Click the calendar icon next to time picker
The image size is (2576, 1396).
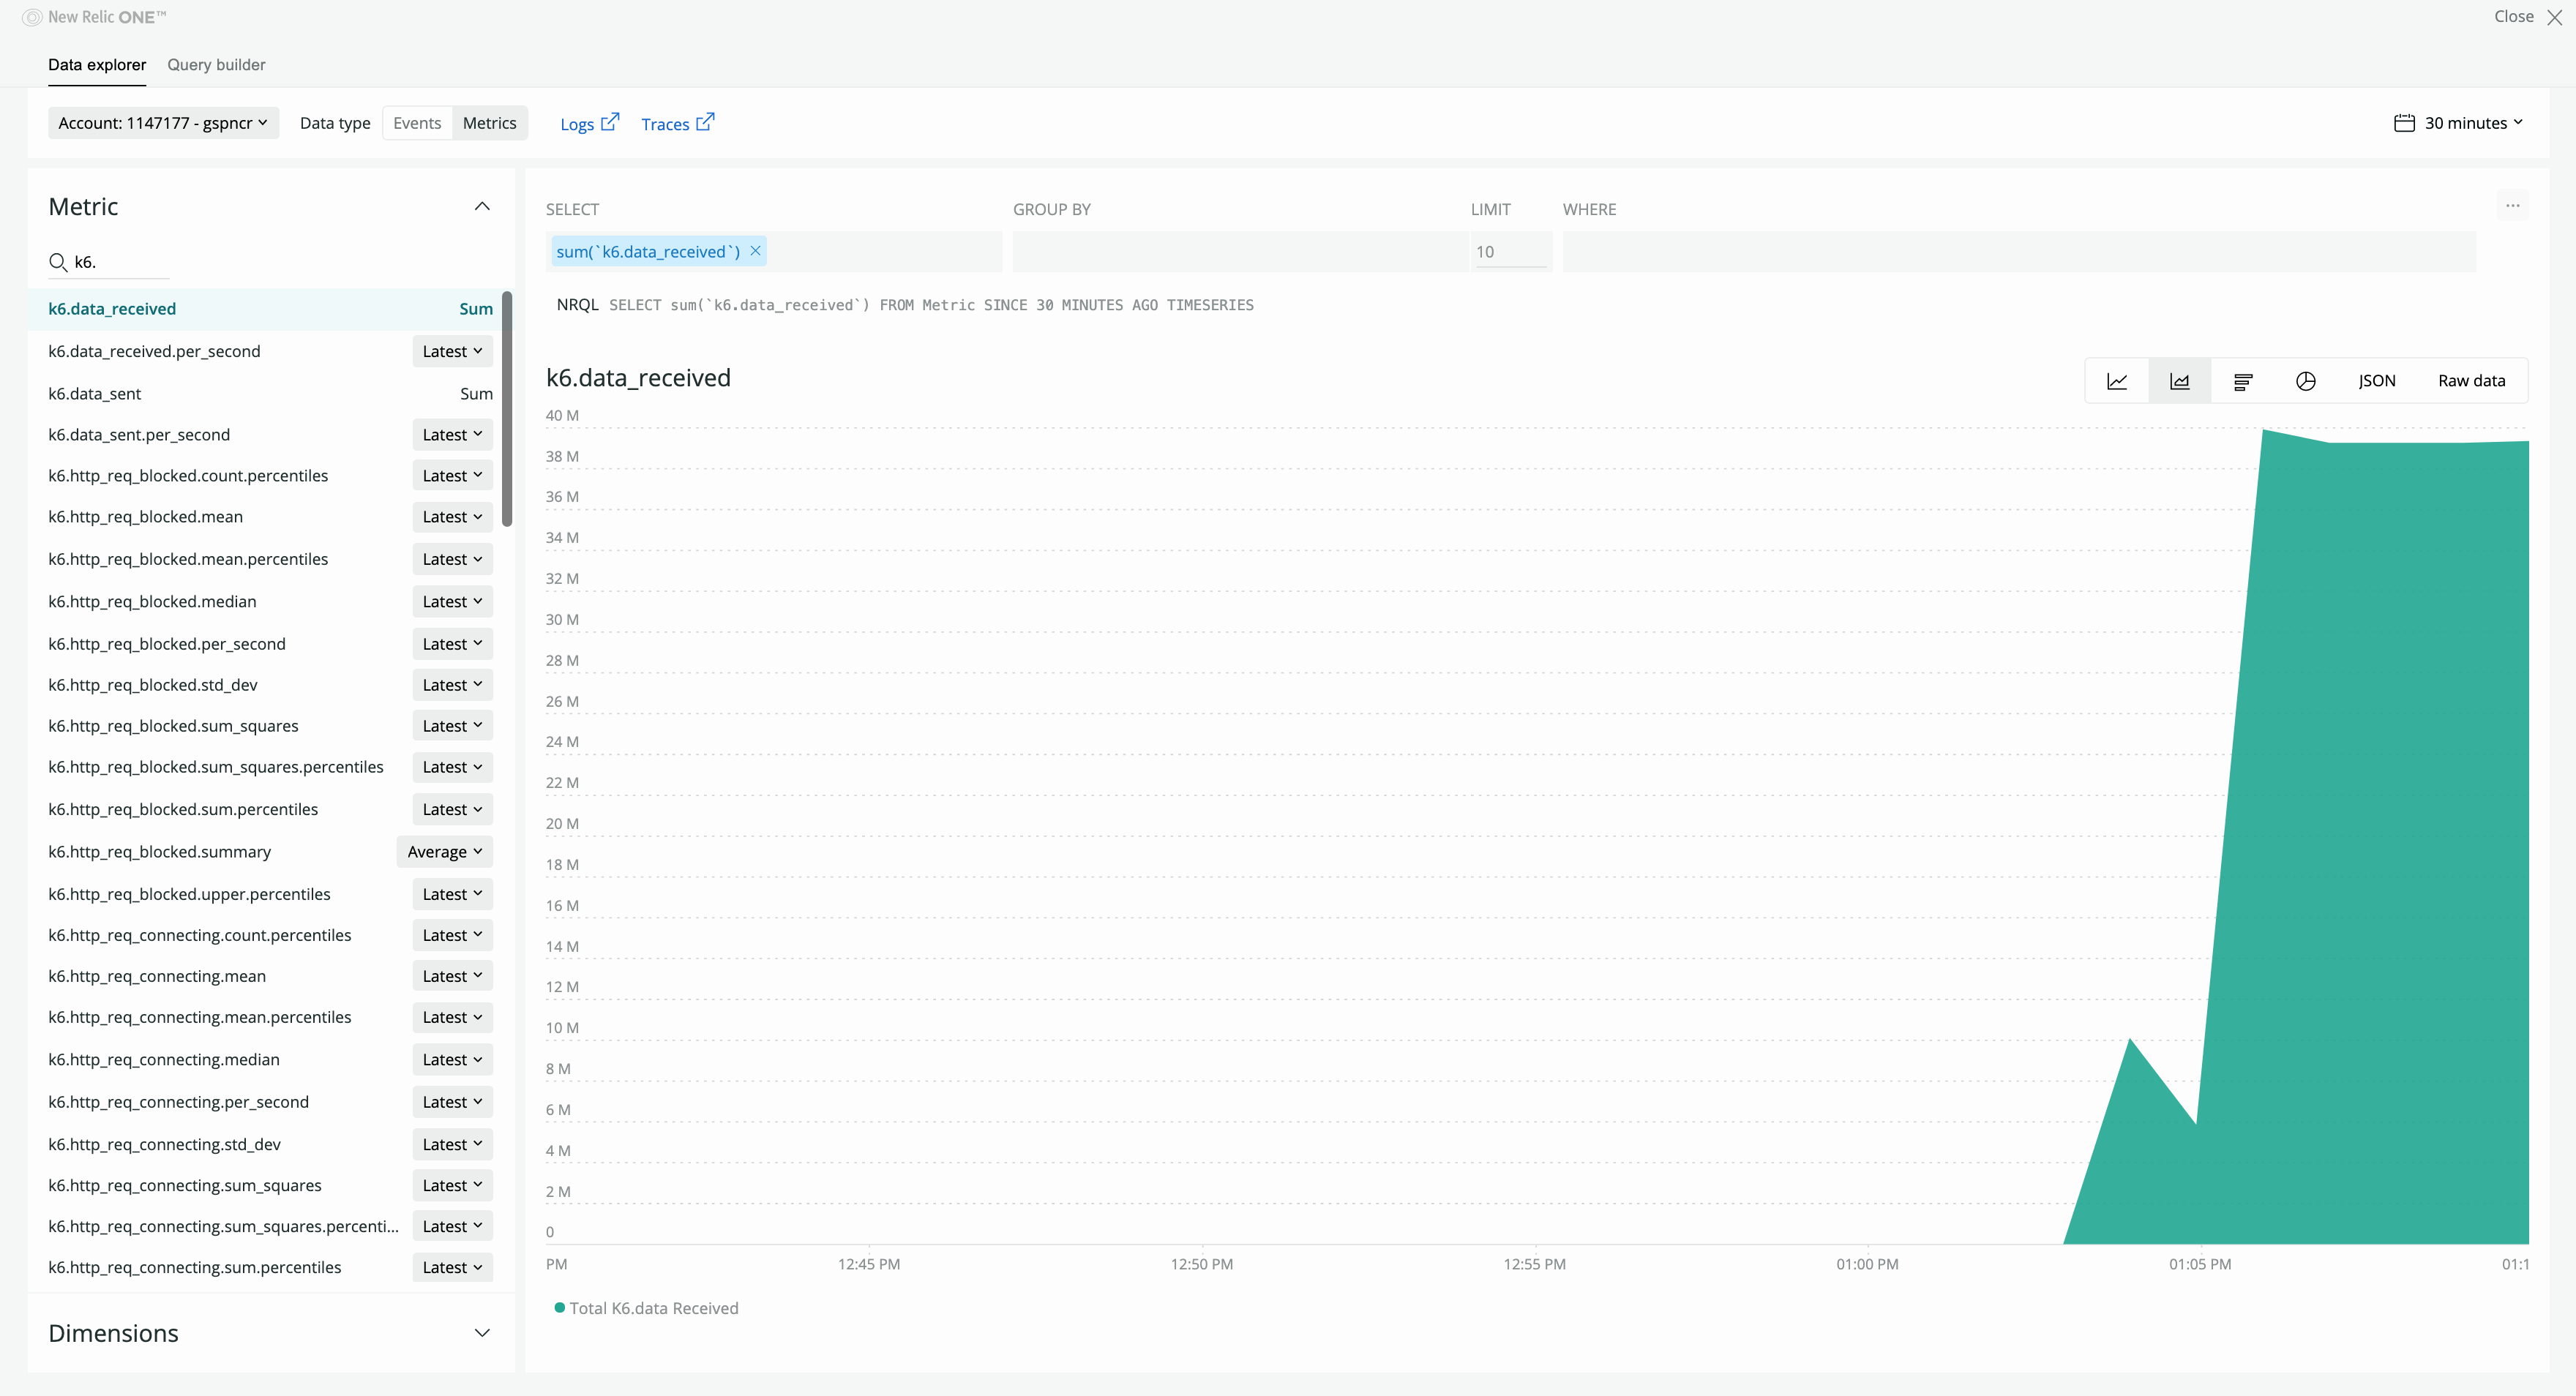pos(2405,122)
